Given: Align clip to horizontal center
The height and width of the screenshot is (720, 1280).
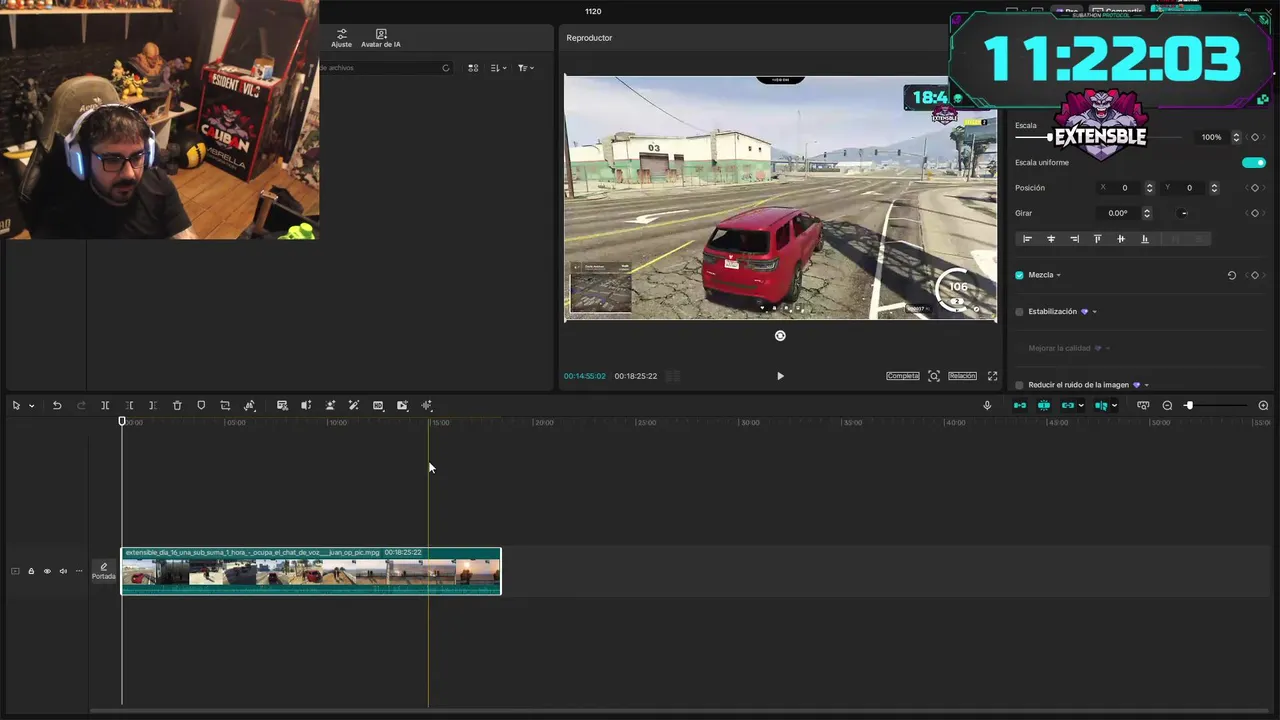Looking at the screenshot, I should [x=1051, y=239].
